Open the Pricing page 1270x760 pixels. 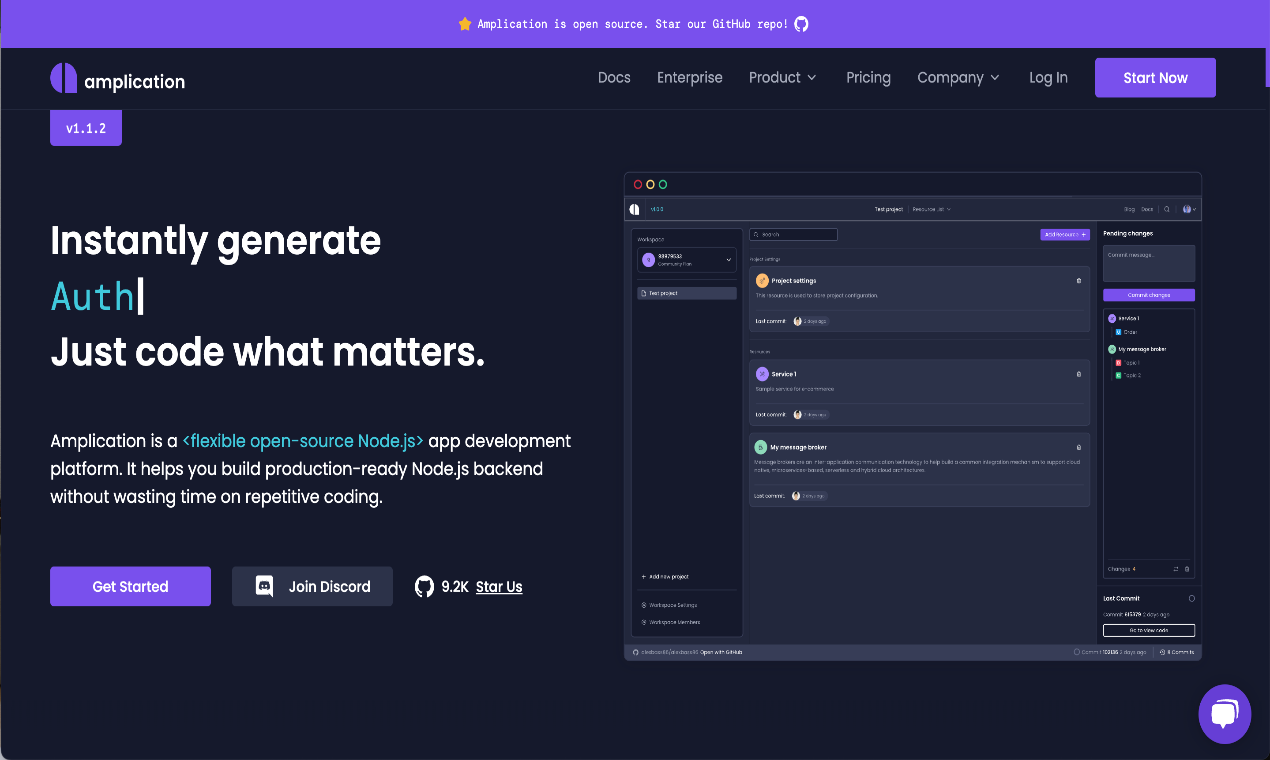[x=868, y=77]
